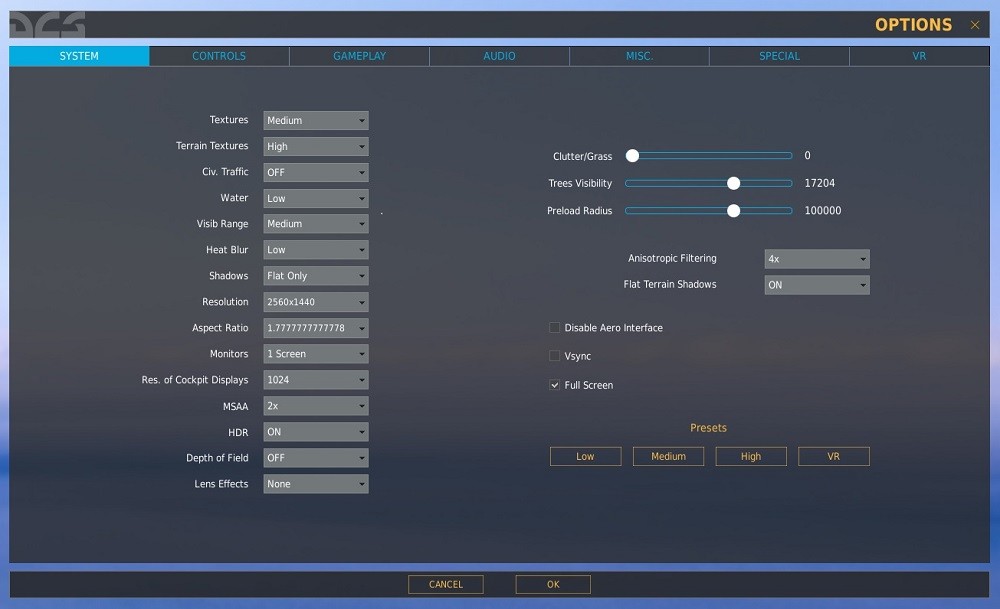Enable the Vsync checkbox
This screenshot has width=1000, height=609.
(554, 356)
